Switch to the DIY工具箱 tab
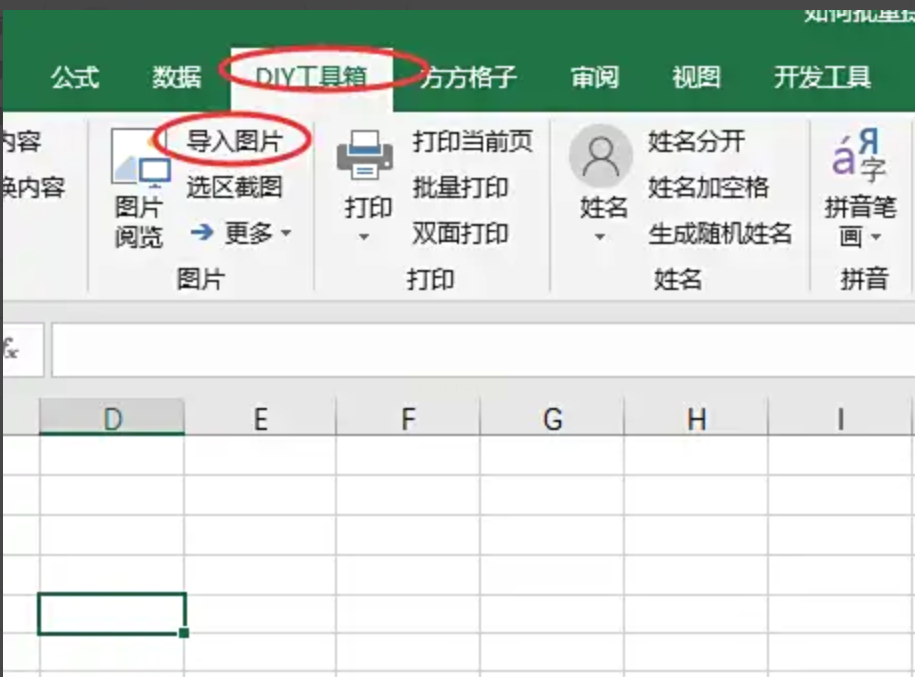Viewport: 915px width, 677px height. [312, 77]
